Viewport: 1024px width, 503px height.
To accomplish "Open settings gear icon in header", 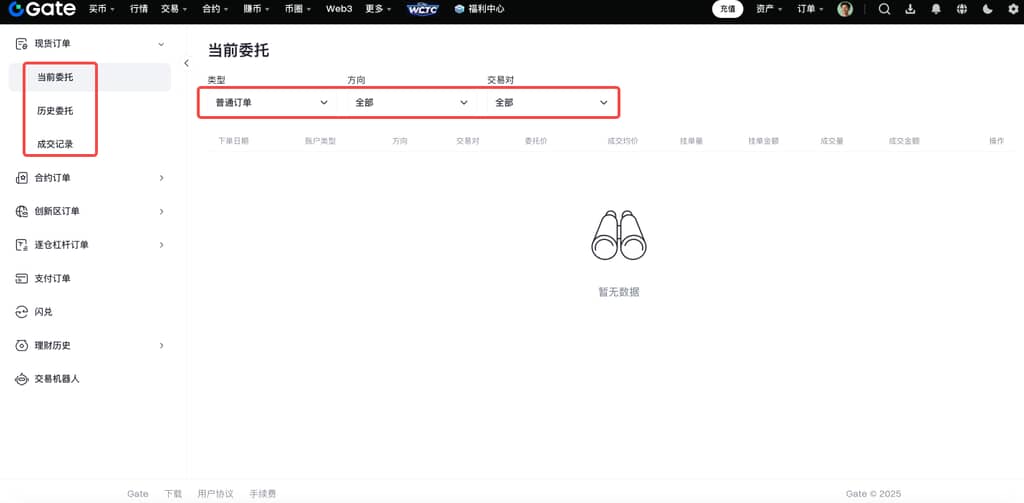I will [1013, 9].
